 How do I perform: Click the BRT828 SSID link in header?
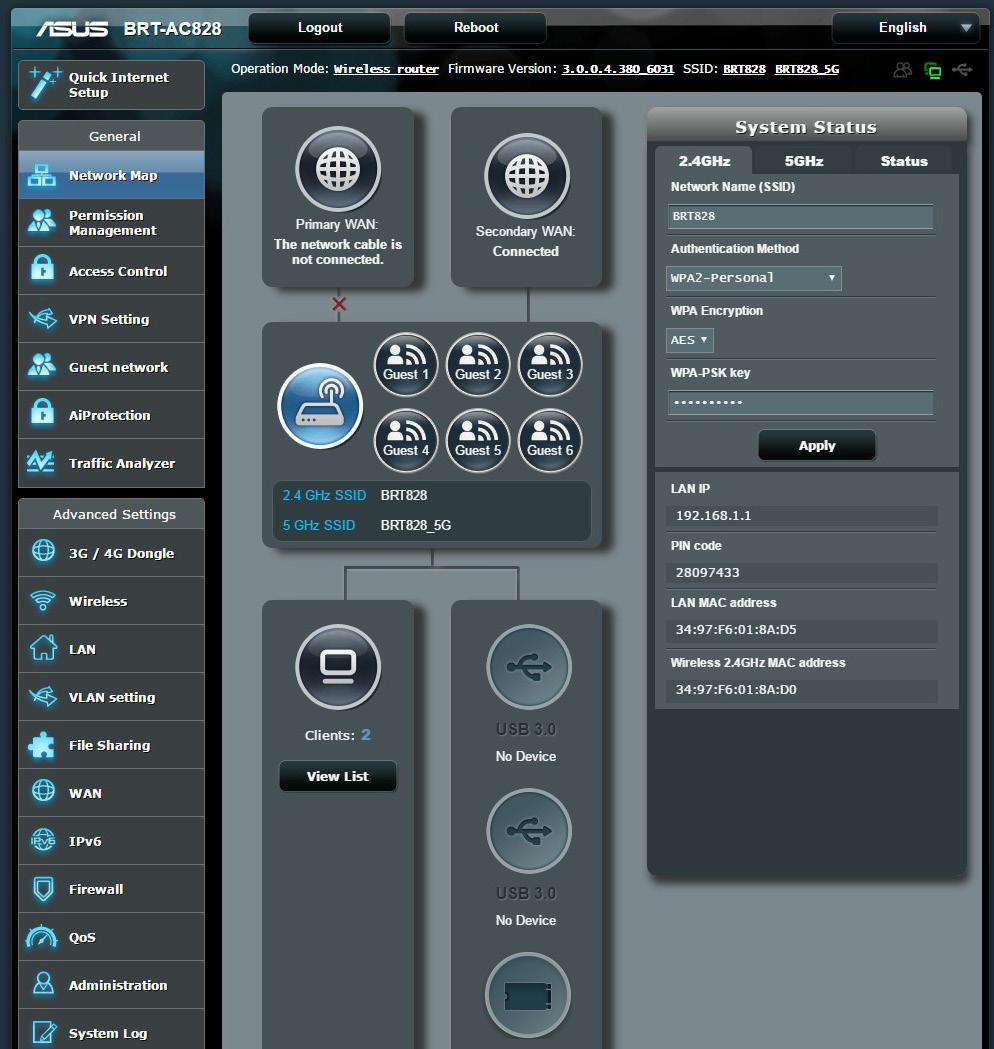(744, 69)
